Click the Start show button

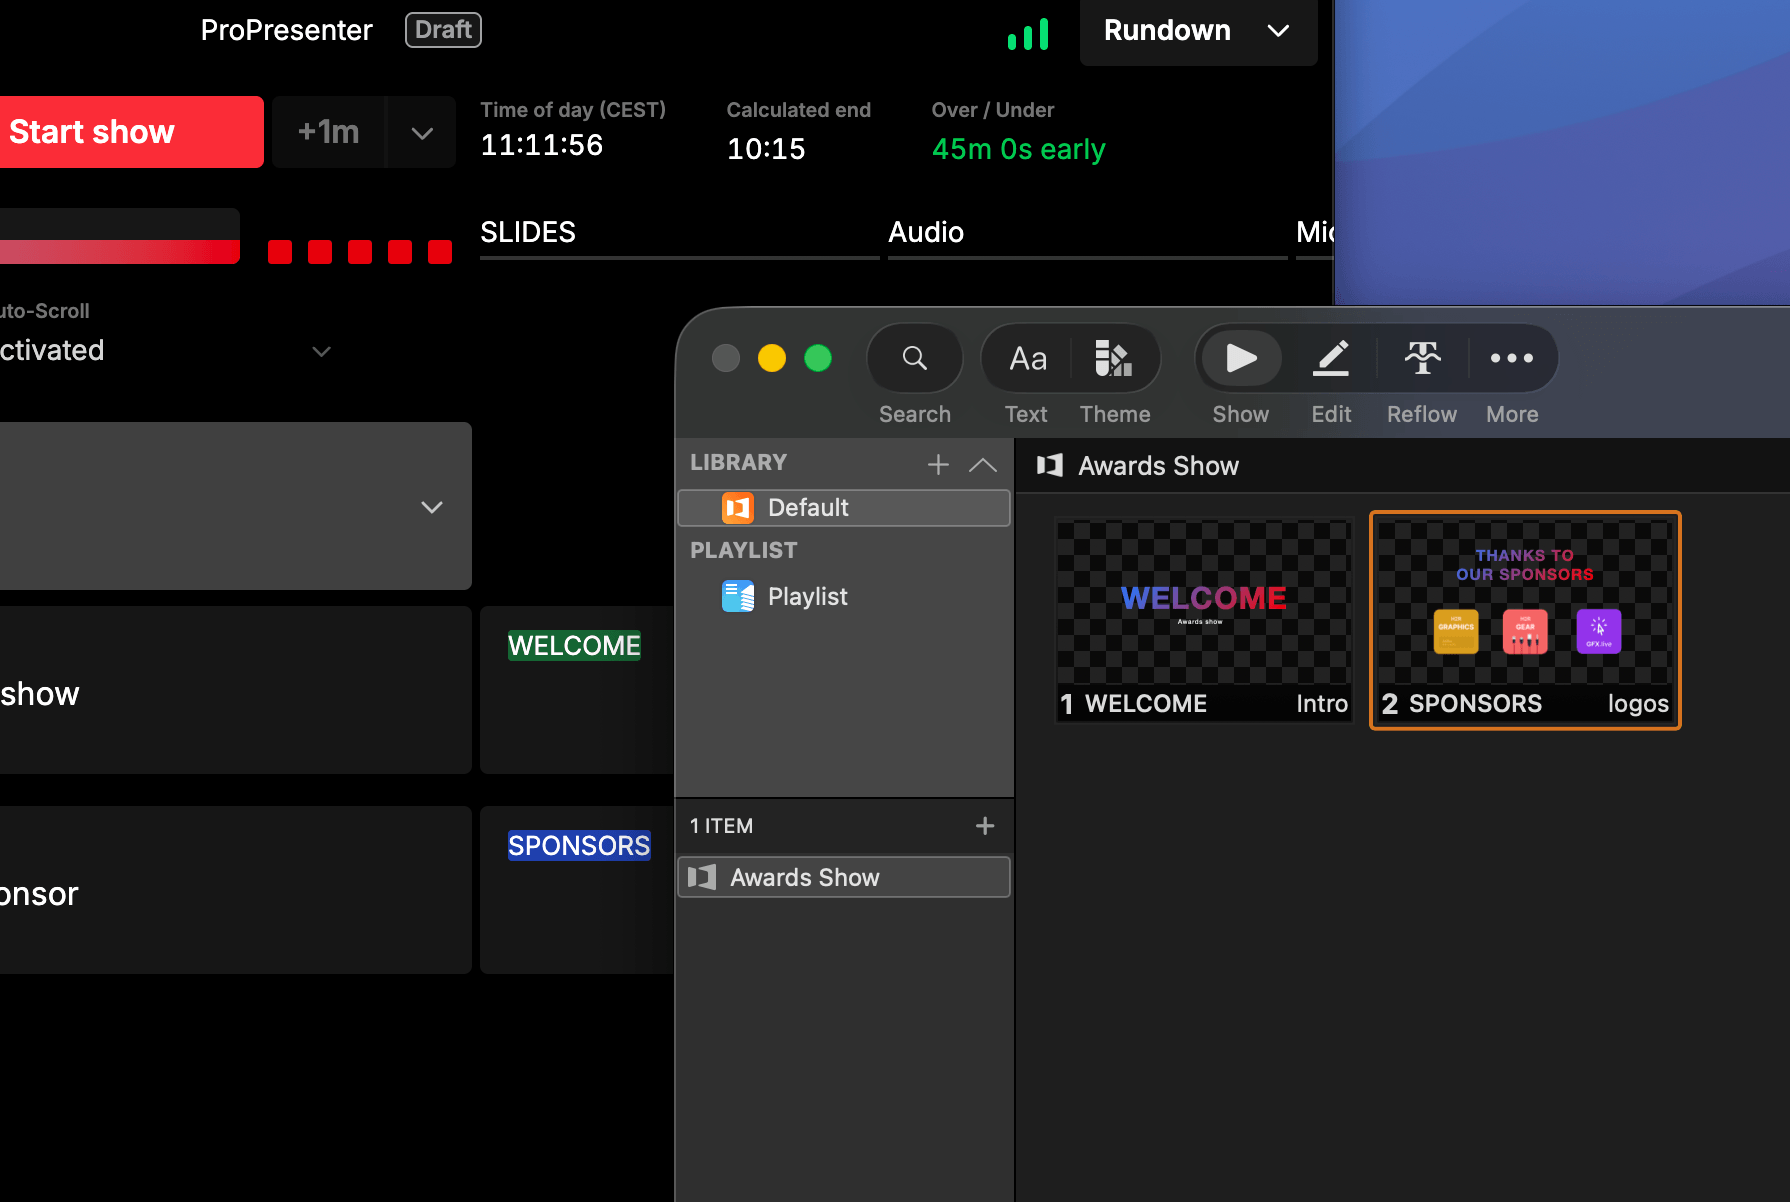click(x=130, y=132)
